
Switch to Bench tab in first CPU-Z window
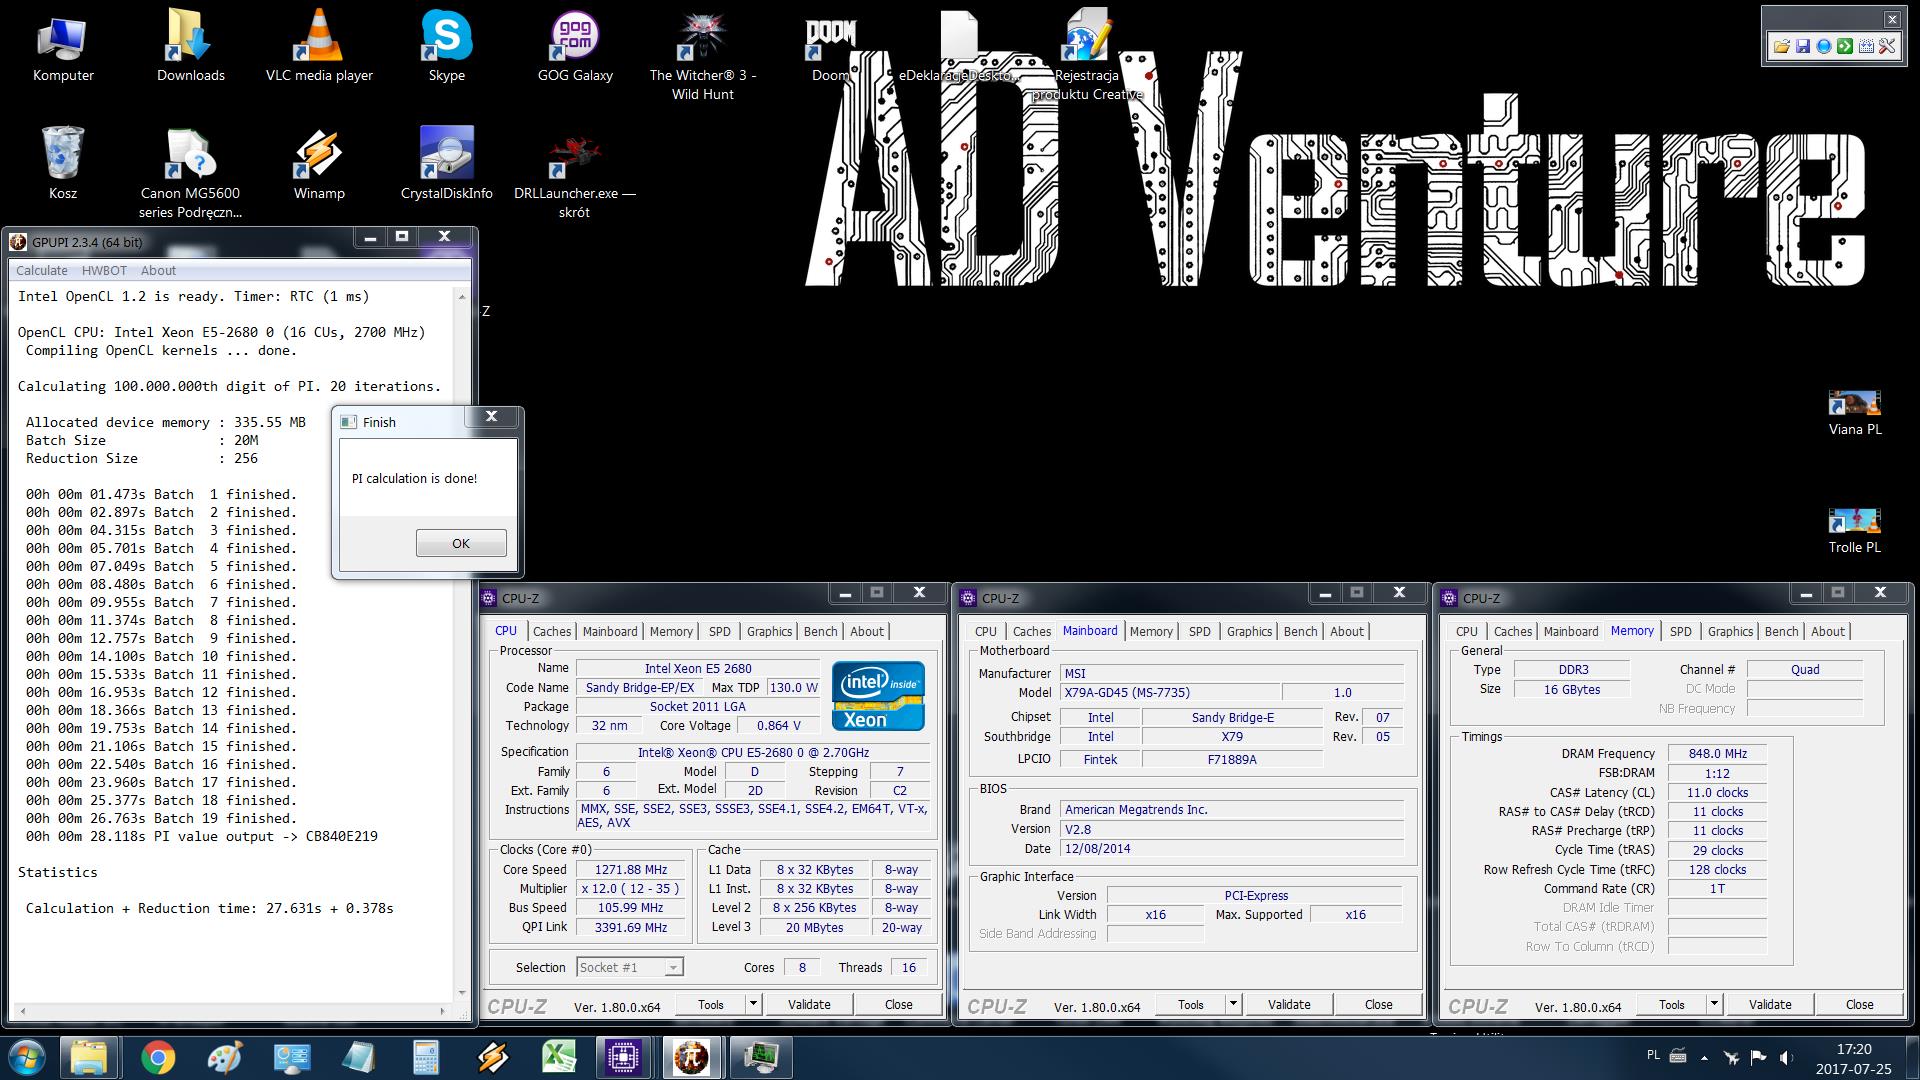pos(820,631)
